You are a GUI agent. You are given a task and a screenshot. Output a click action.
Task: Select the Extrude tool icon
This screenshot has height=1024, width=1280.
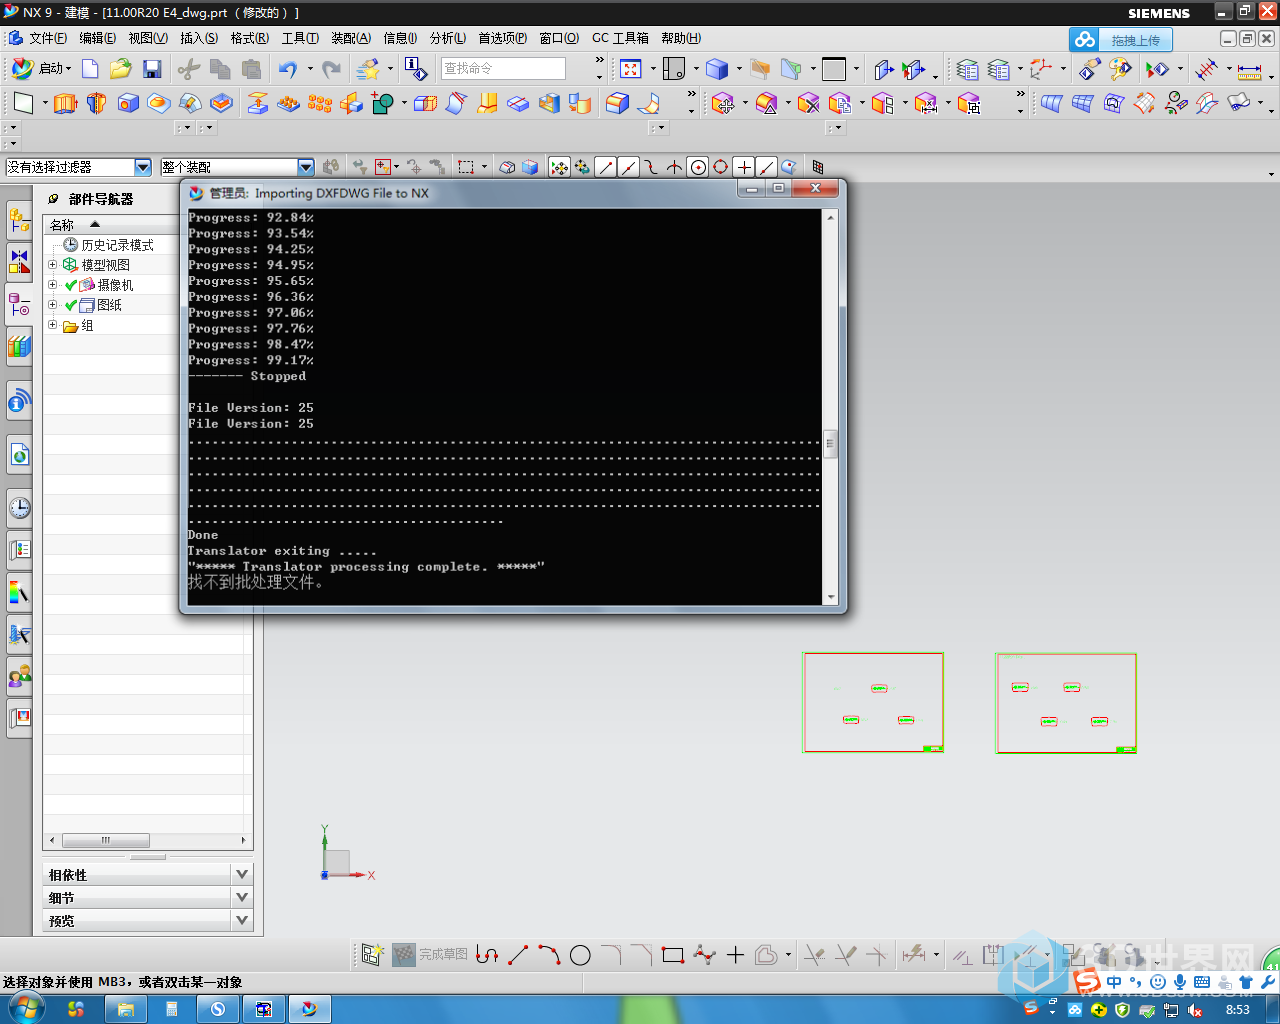coord(65,103)
